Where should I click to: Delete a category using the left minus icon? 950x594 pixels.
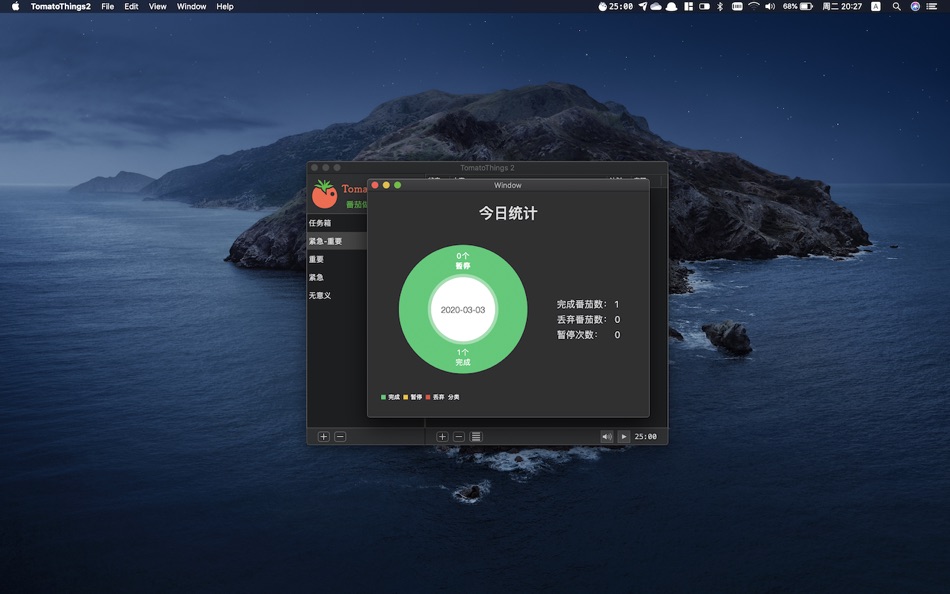340,436
